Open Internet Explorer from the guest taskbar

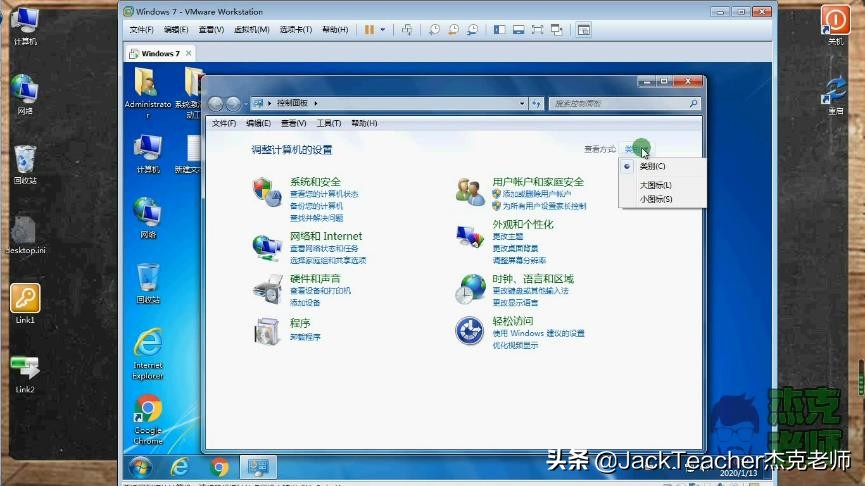[179, 467]
